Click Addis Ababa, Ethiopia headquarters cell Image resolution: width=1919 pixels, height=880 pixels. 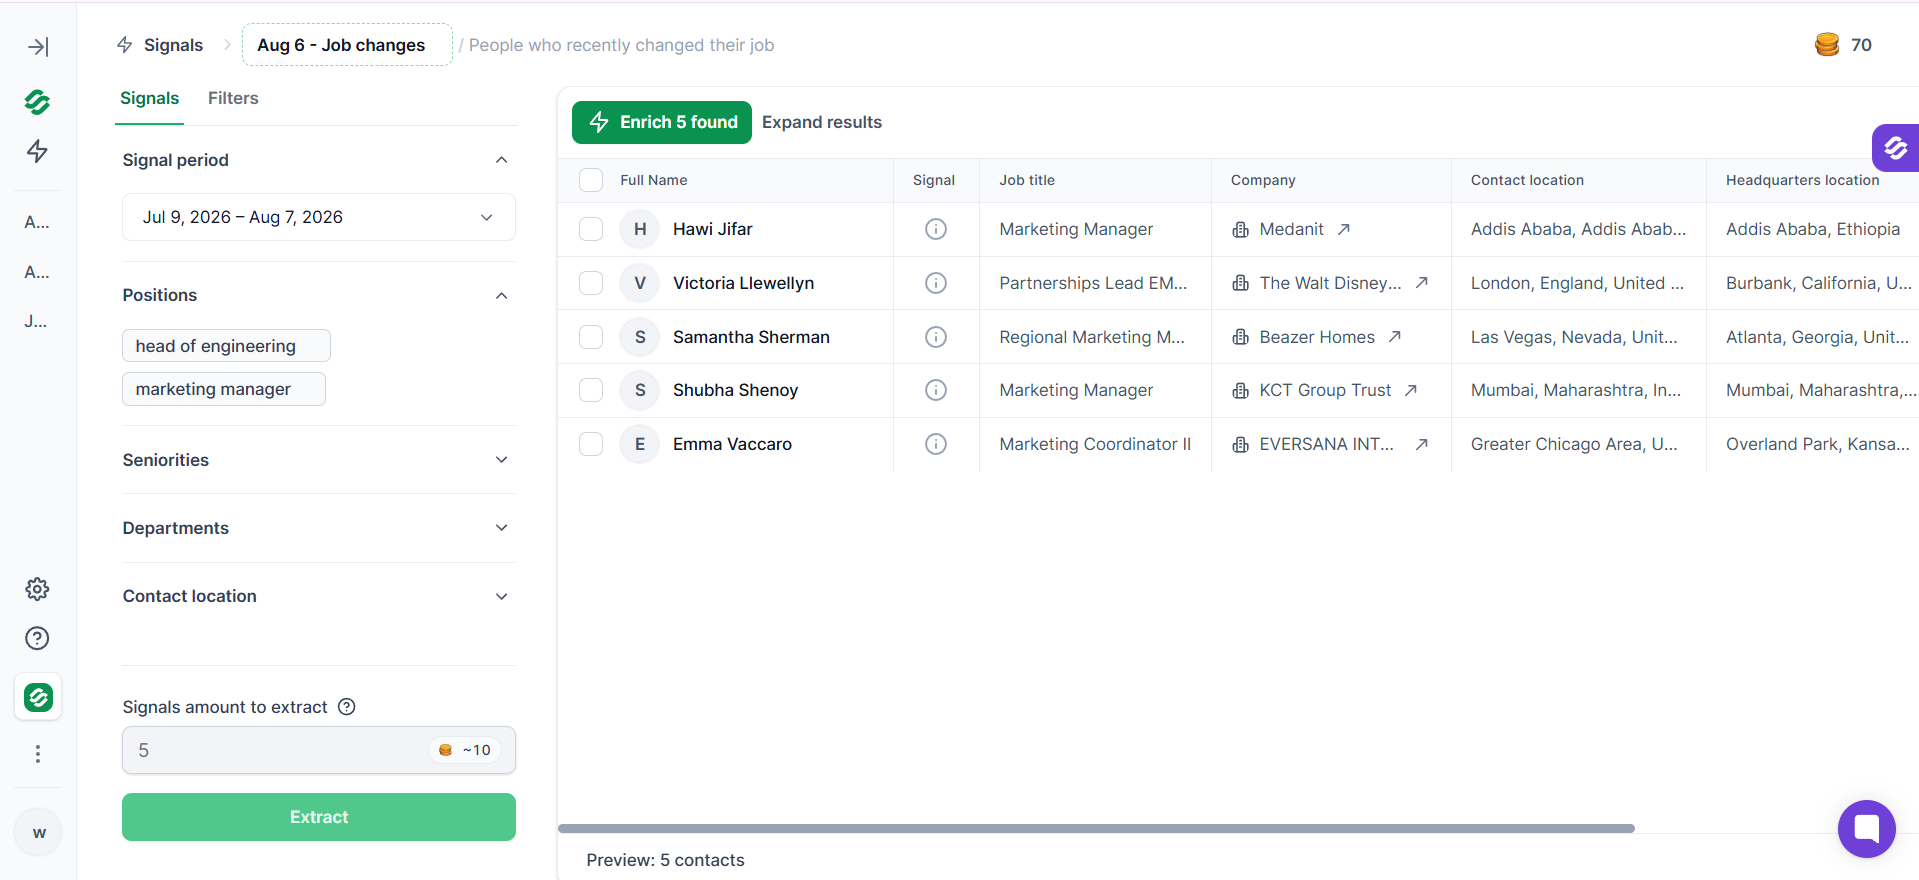click(1812, 229)
